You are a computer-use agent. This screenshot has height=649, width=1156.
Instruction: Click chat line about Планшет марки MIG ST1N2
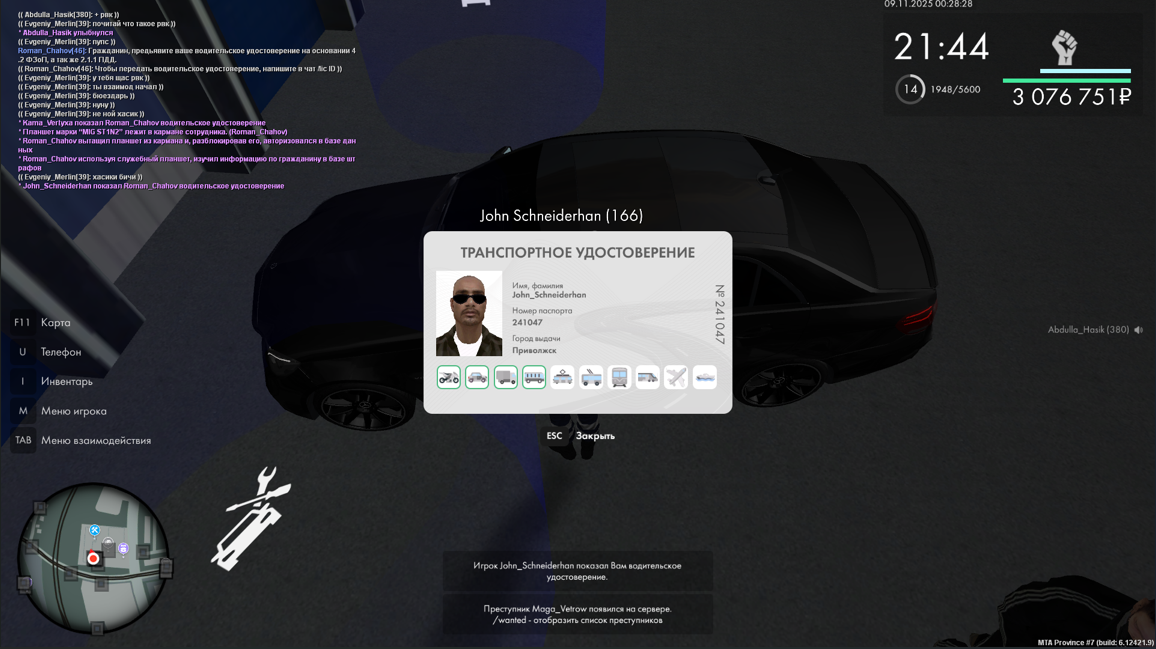coord(153,132)
